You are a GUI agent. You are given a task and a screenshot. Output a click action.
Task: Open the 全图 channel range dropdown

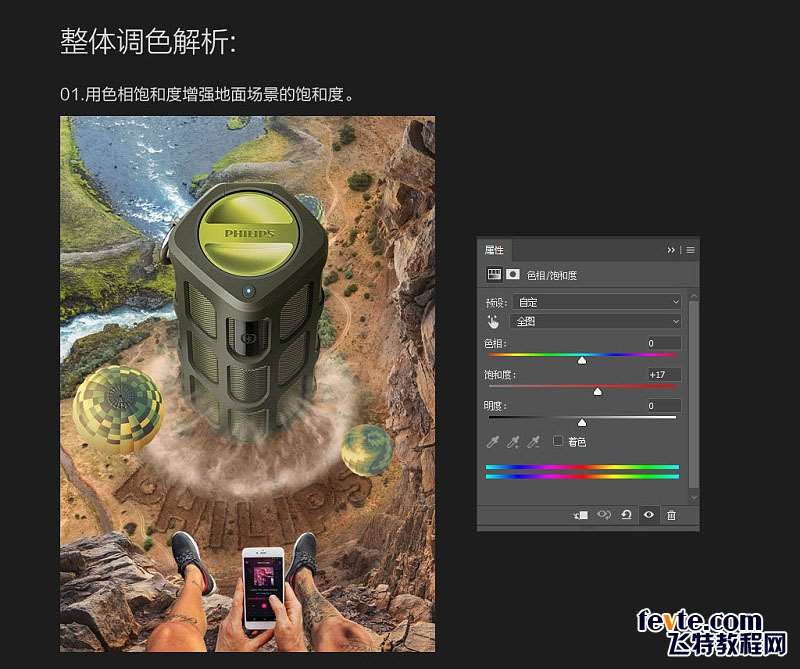click(596, 321)
